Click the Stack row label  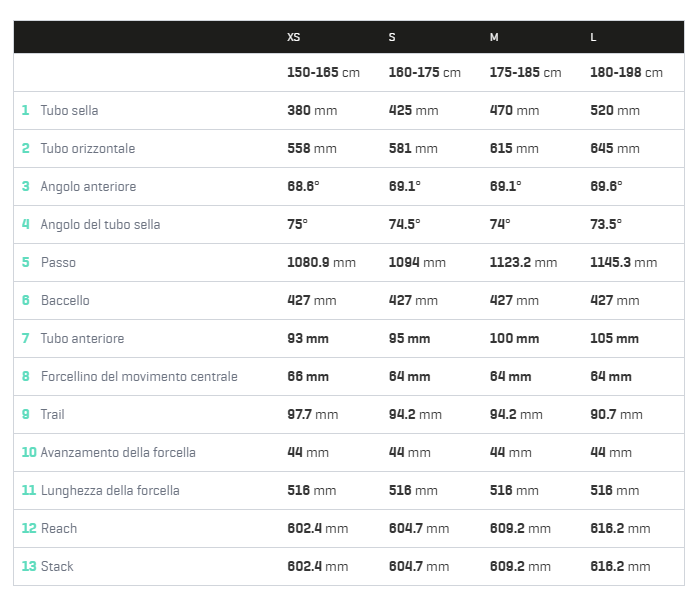click(57, 567)
